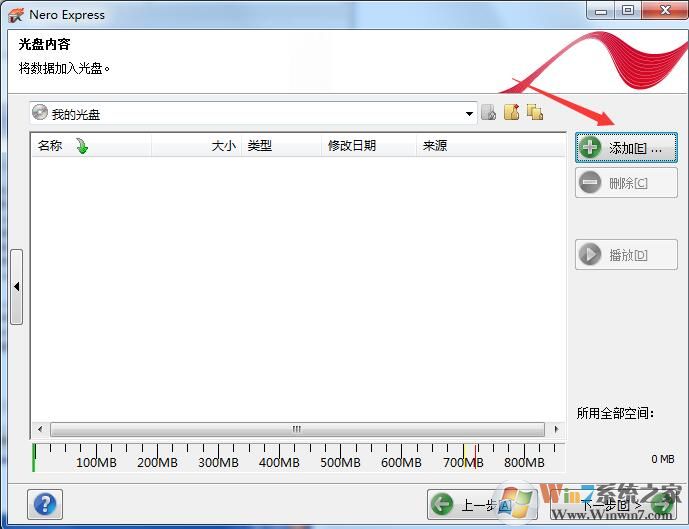Click the Play (播放) button

(626, 254)
